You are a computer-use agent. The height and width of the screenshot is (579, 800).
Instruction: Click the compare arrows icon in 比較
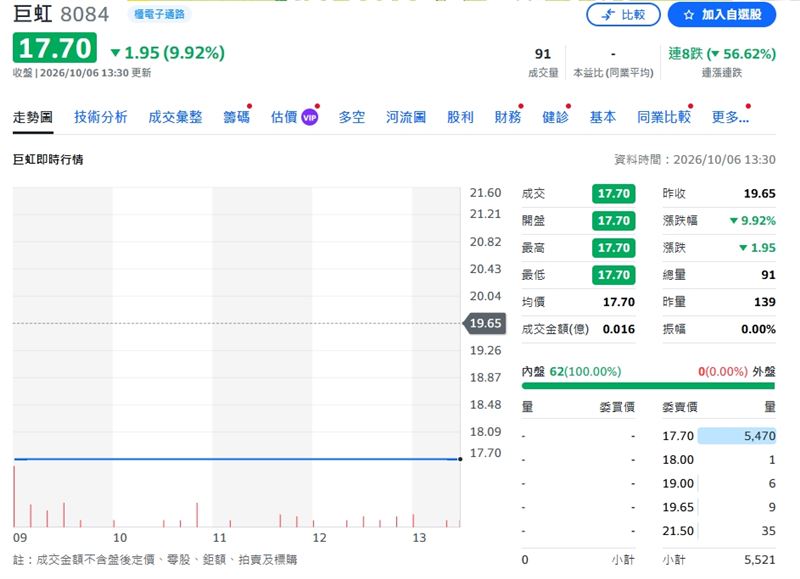pos(608,15)
